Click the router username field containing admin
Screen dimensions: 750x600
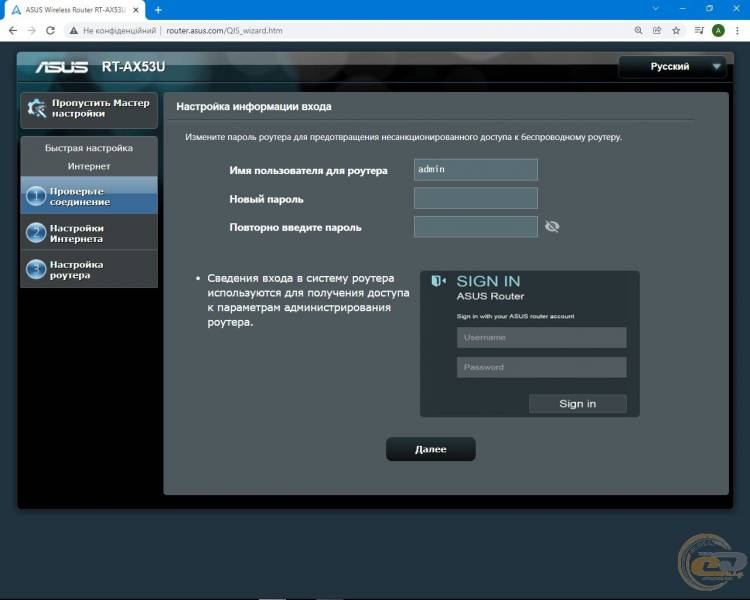pos(475,169)
